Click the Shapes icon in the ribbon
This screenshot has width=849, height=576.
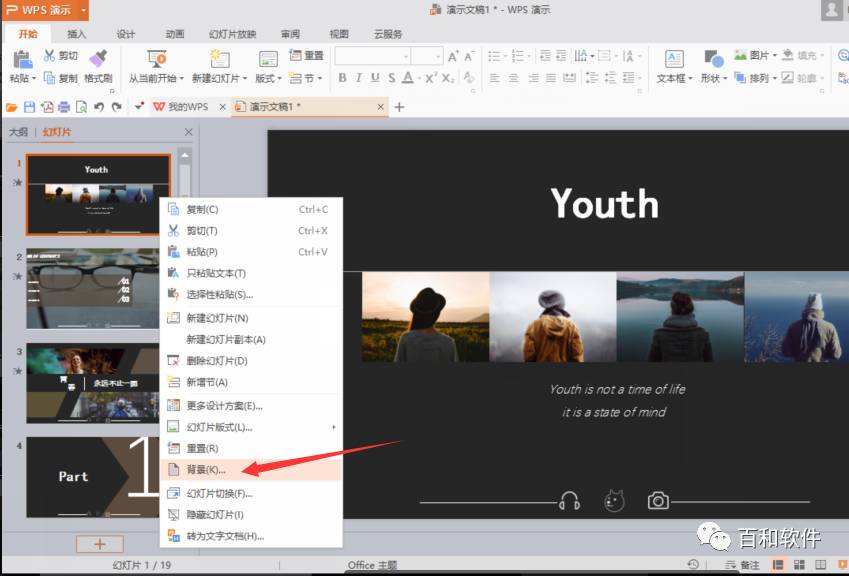point(713,58)
